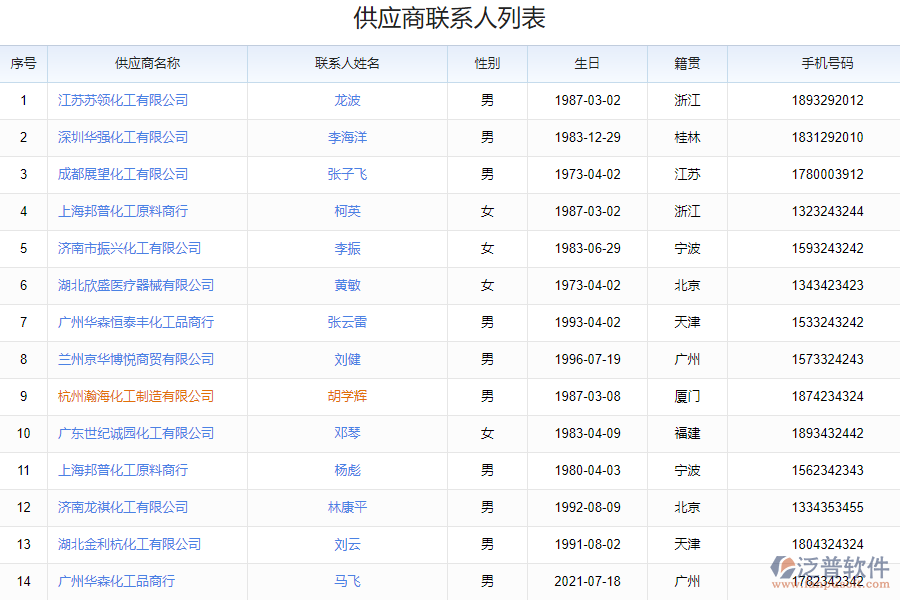
Task: Sort by the 生日 column header
Action: tap(587, 63)
